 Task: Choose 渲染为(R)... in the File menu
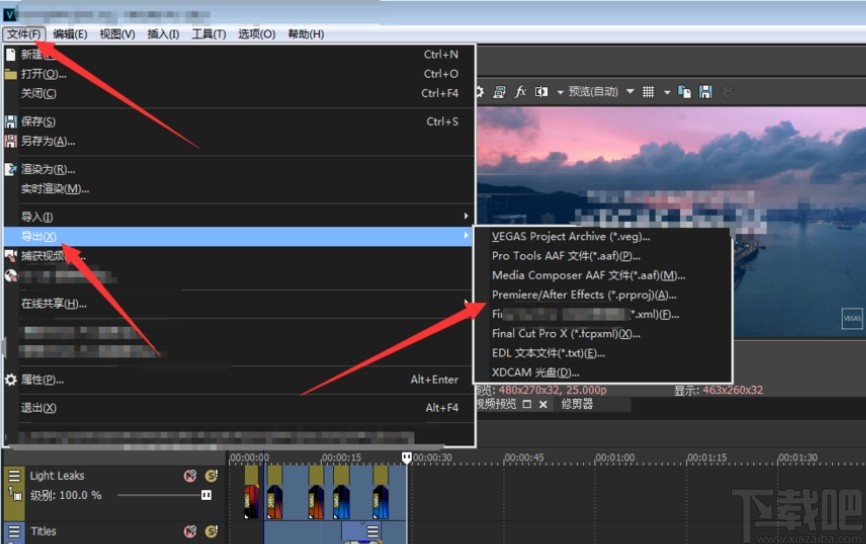[239, 170]
